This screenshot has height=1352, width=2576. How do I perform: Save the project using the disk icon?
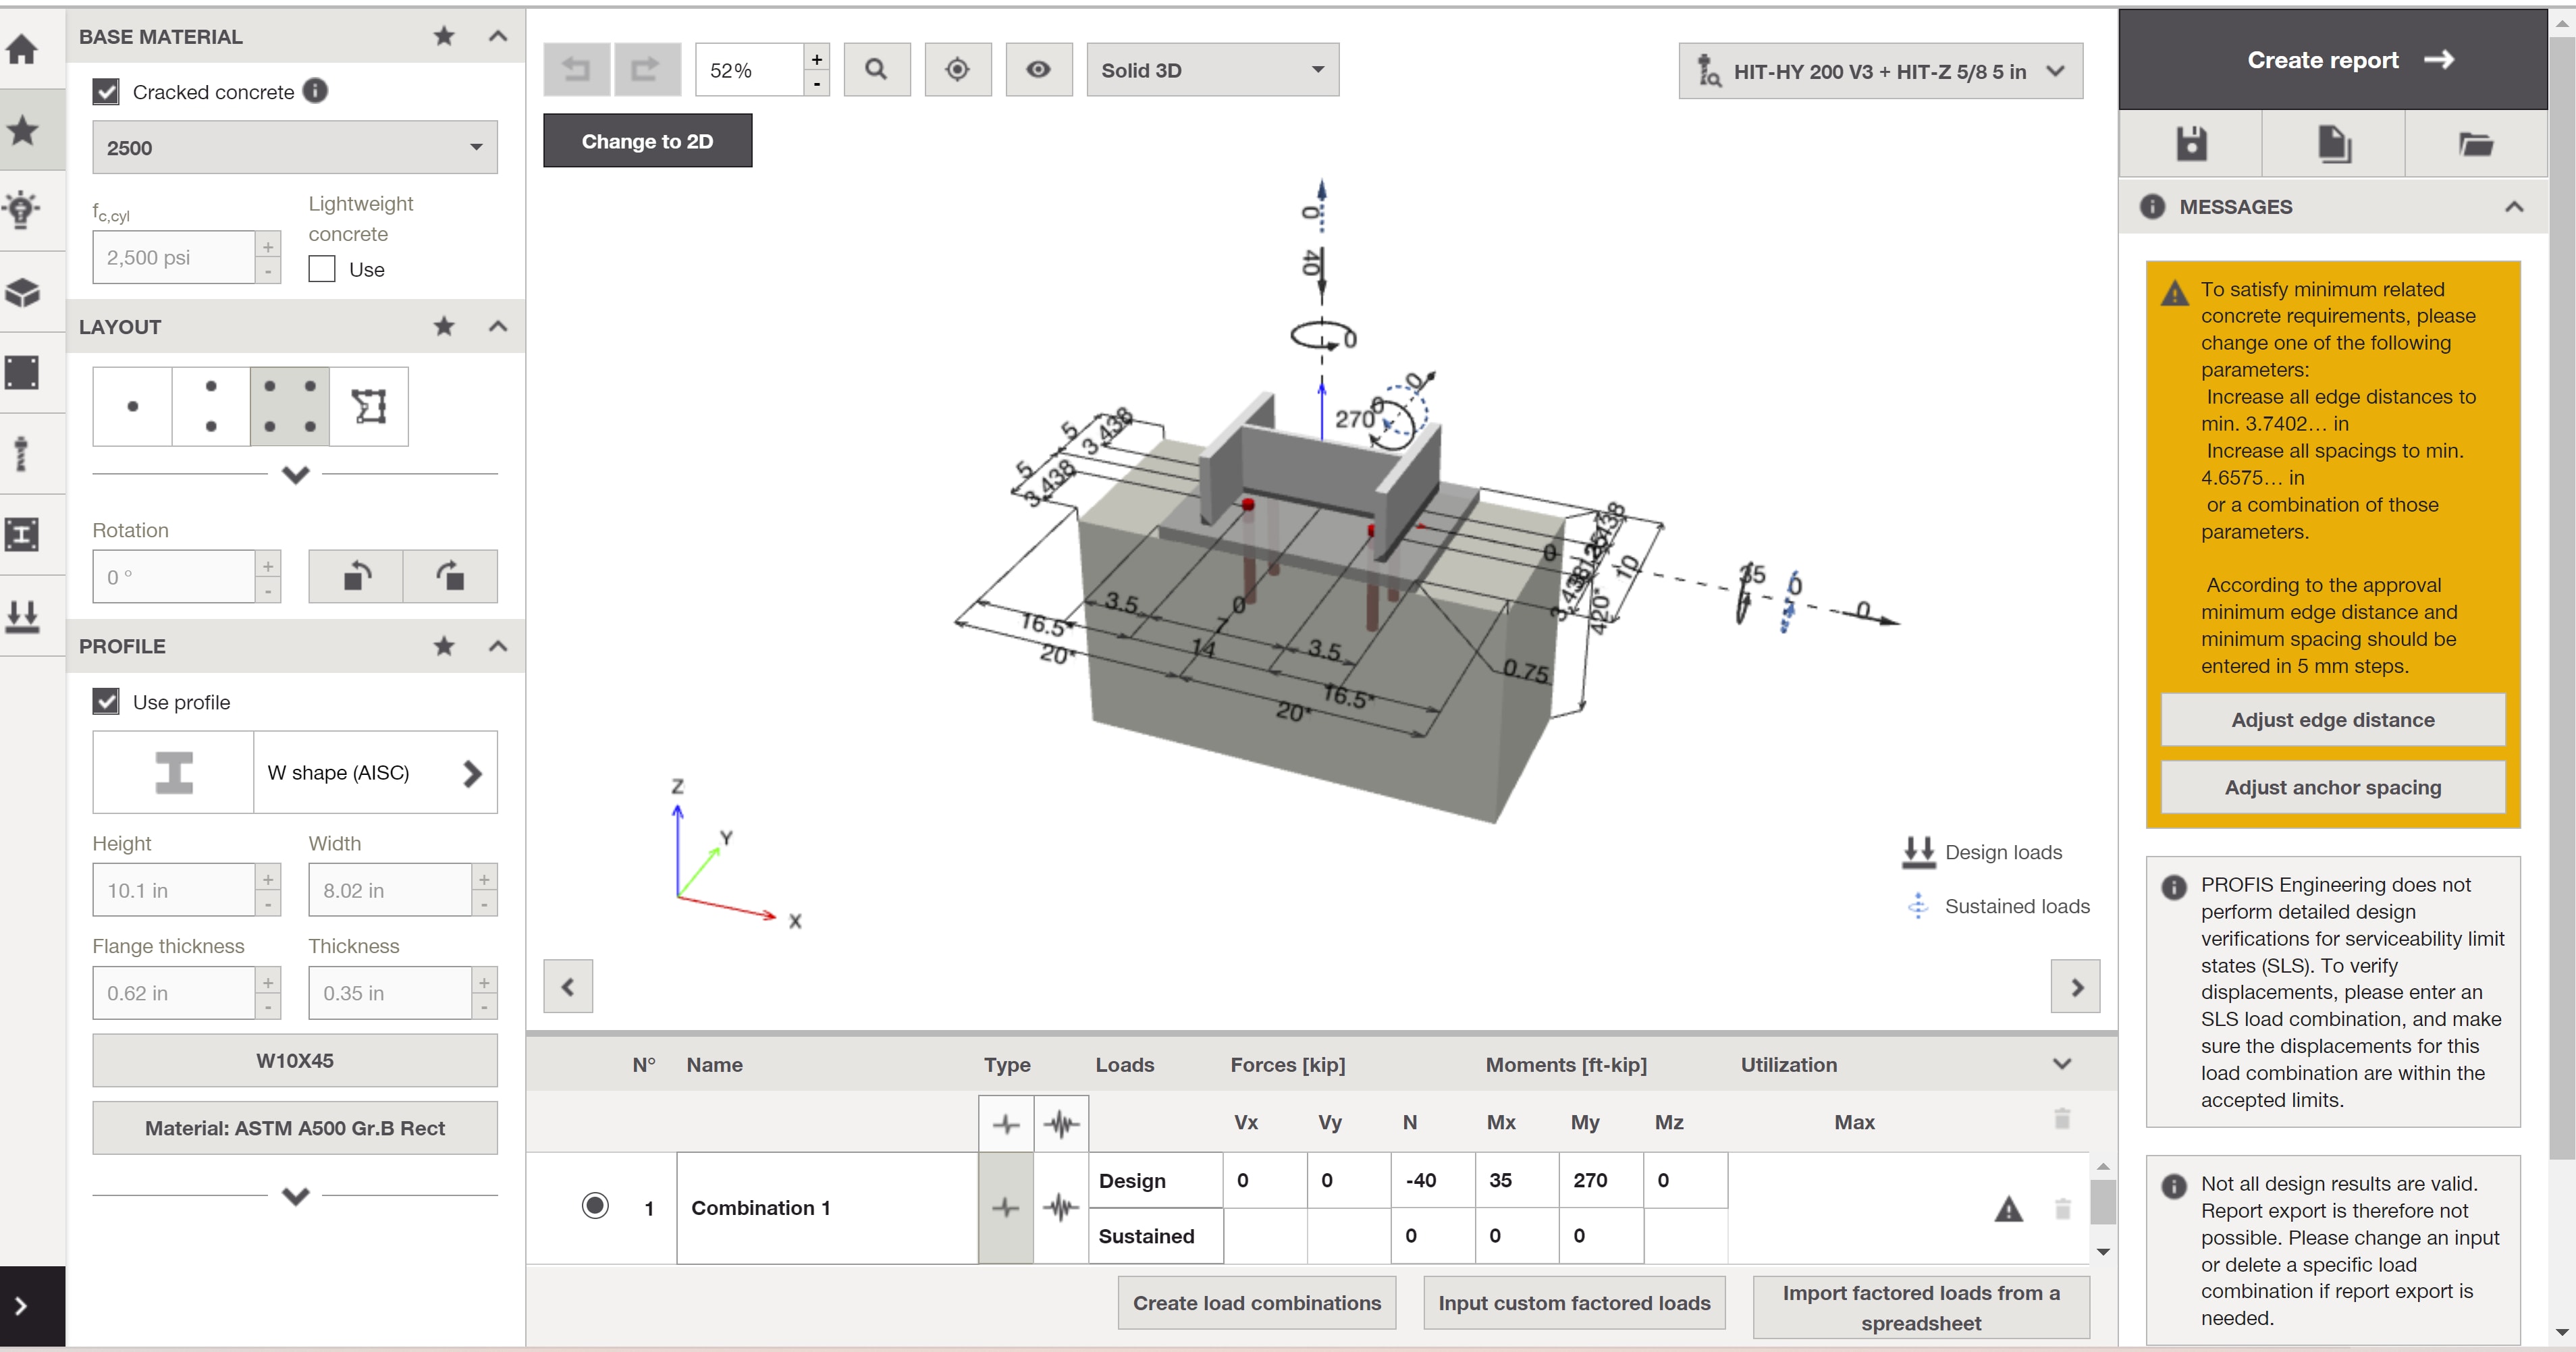pyautogui.click(x=2191, y=143)
